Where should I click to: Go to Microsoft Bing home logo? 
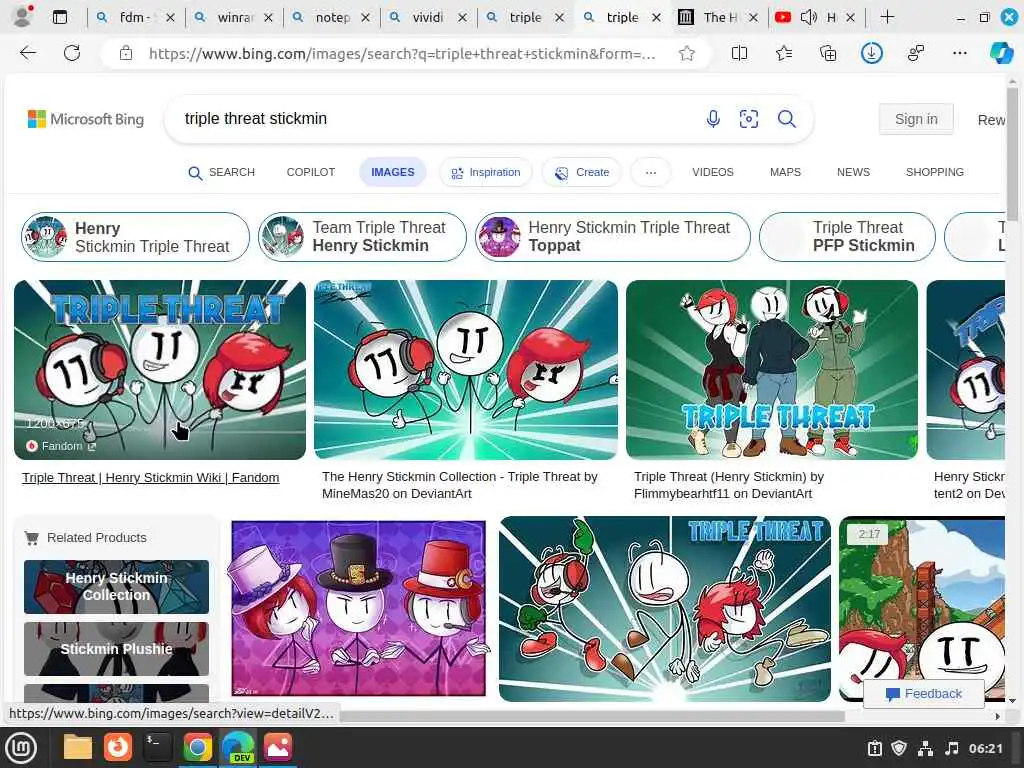pos(86,120)
